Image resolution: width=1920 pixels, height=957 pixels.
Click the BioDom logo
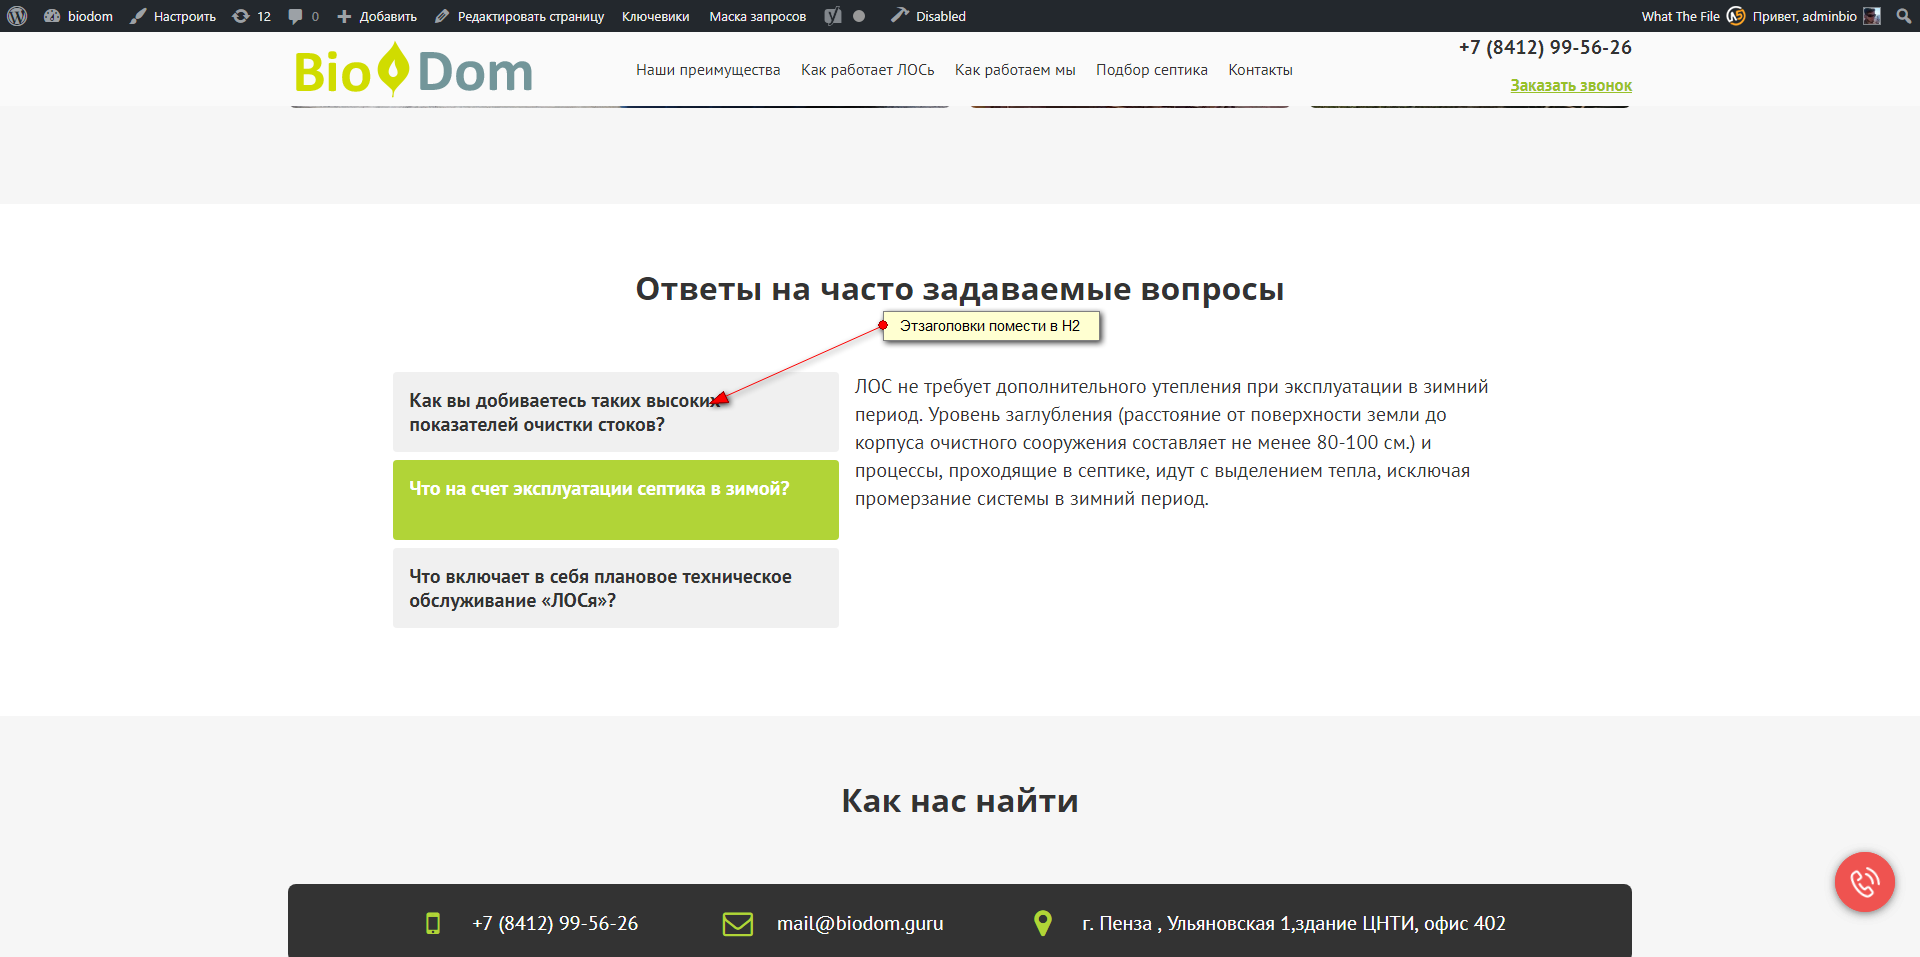tap(413, 70)
